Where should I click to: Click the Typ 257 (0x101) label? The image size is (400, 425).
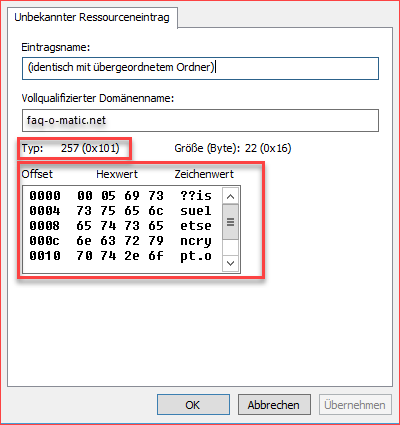70,148
